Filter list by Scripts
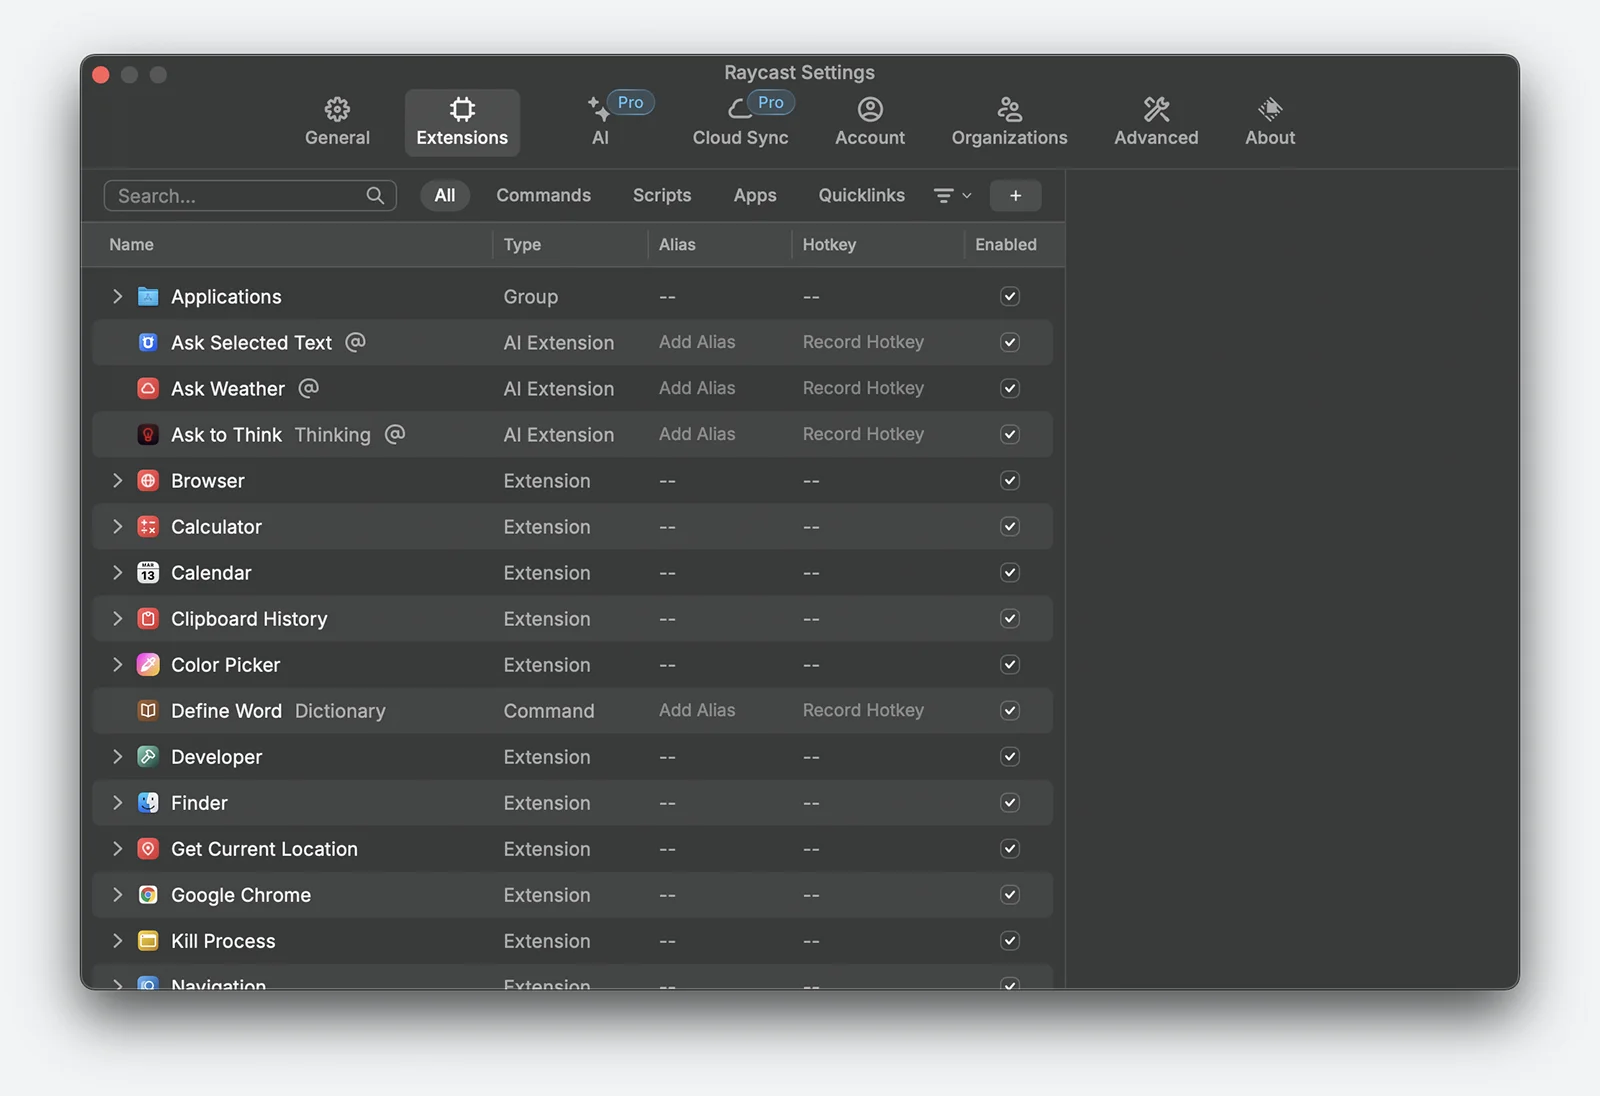The image size is (1600, 1096). click(662, 195)
